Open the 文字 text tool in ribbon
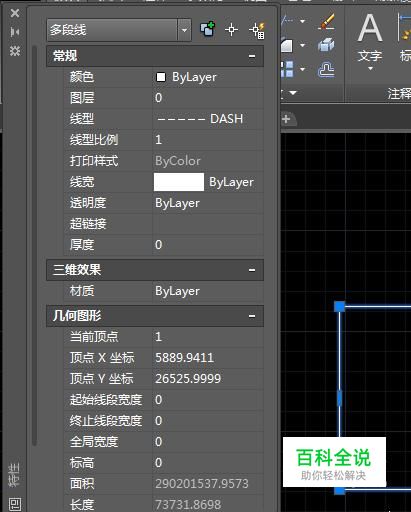 [x=370, y=37]
